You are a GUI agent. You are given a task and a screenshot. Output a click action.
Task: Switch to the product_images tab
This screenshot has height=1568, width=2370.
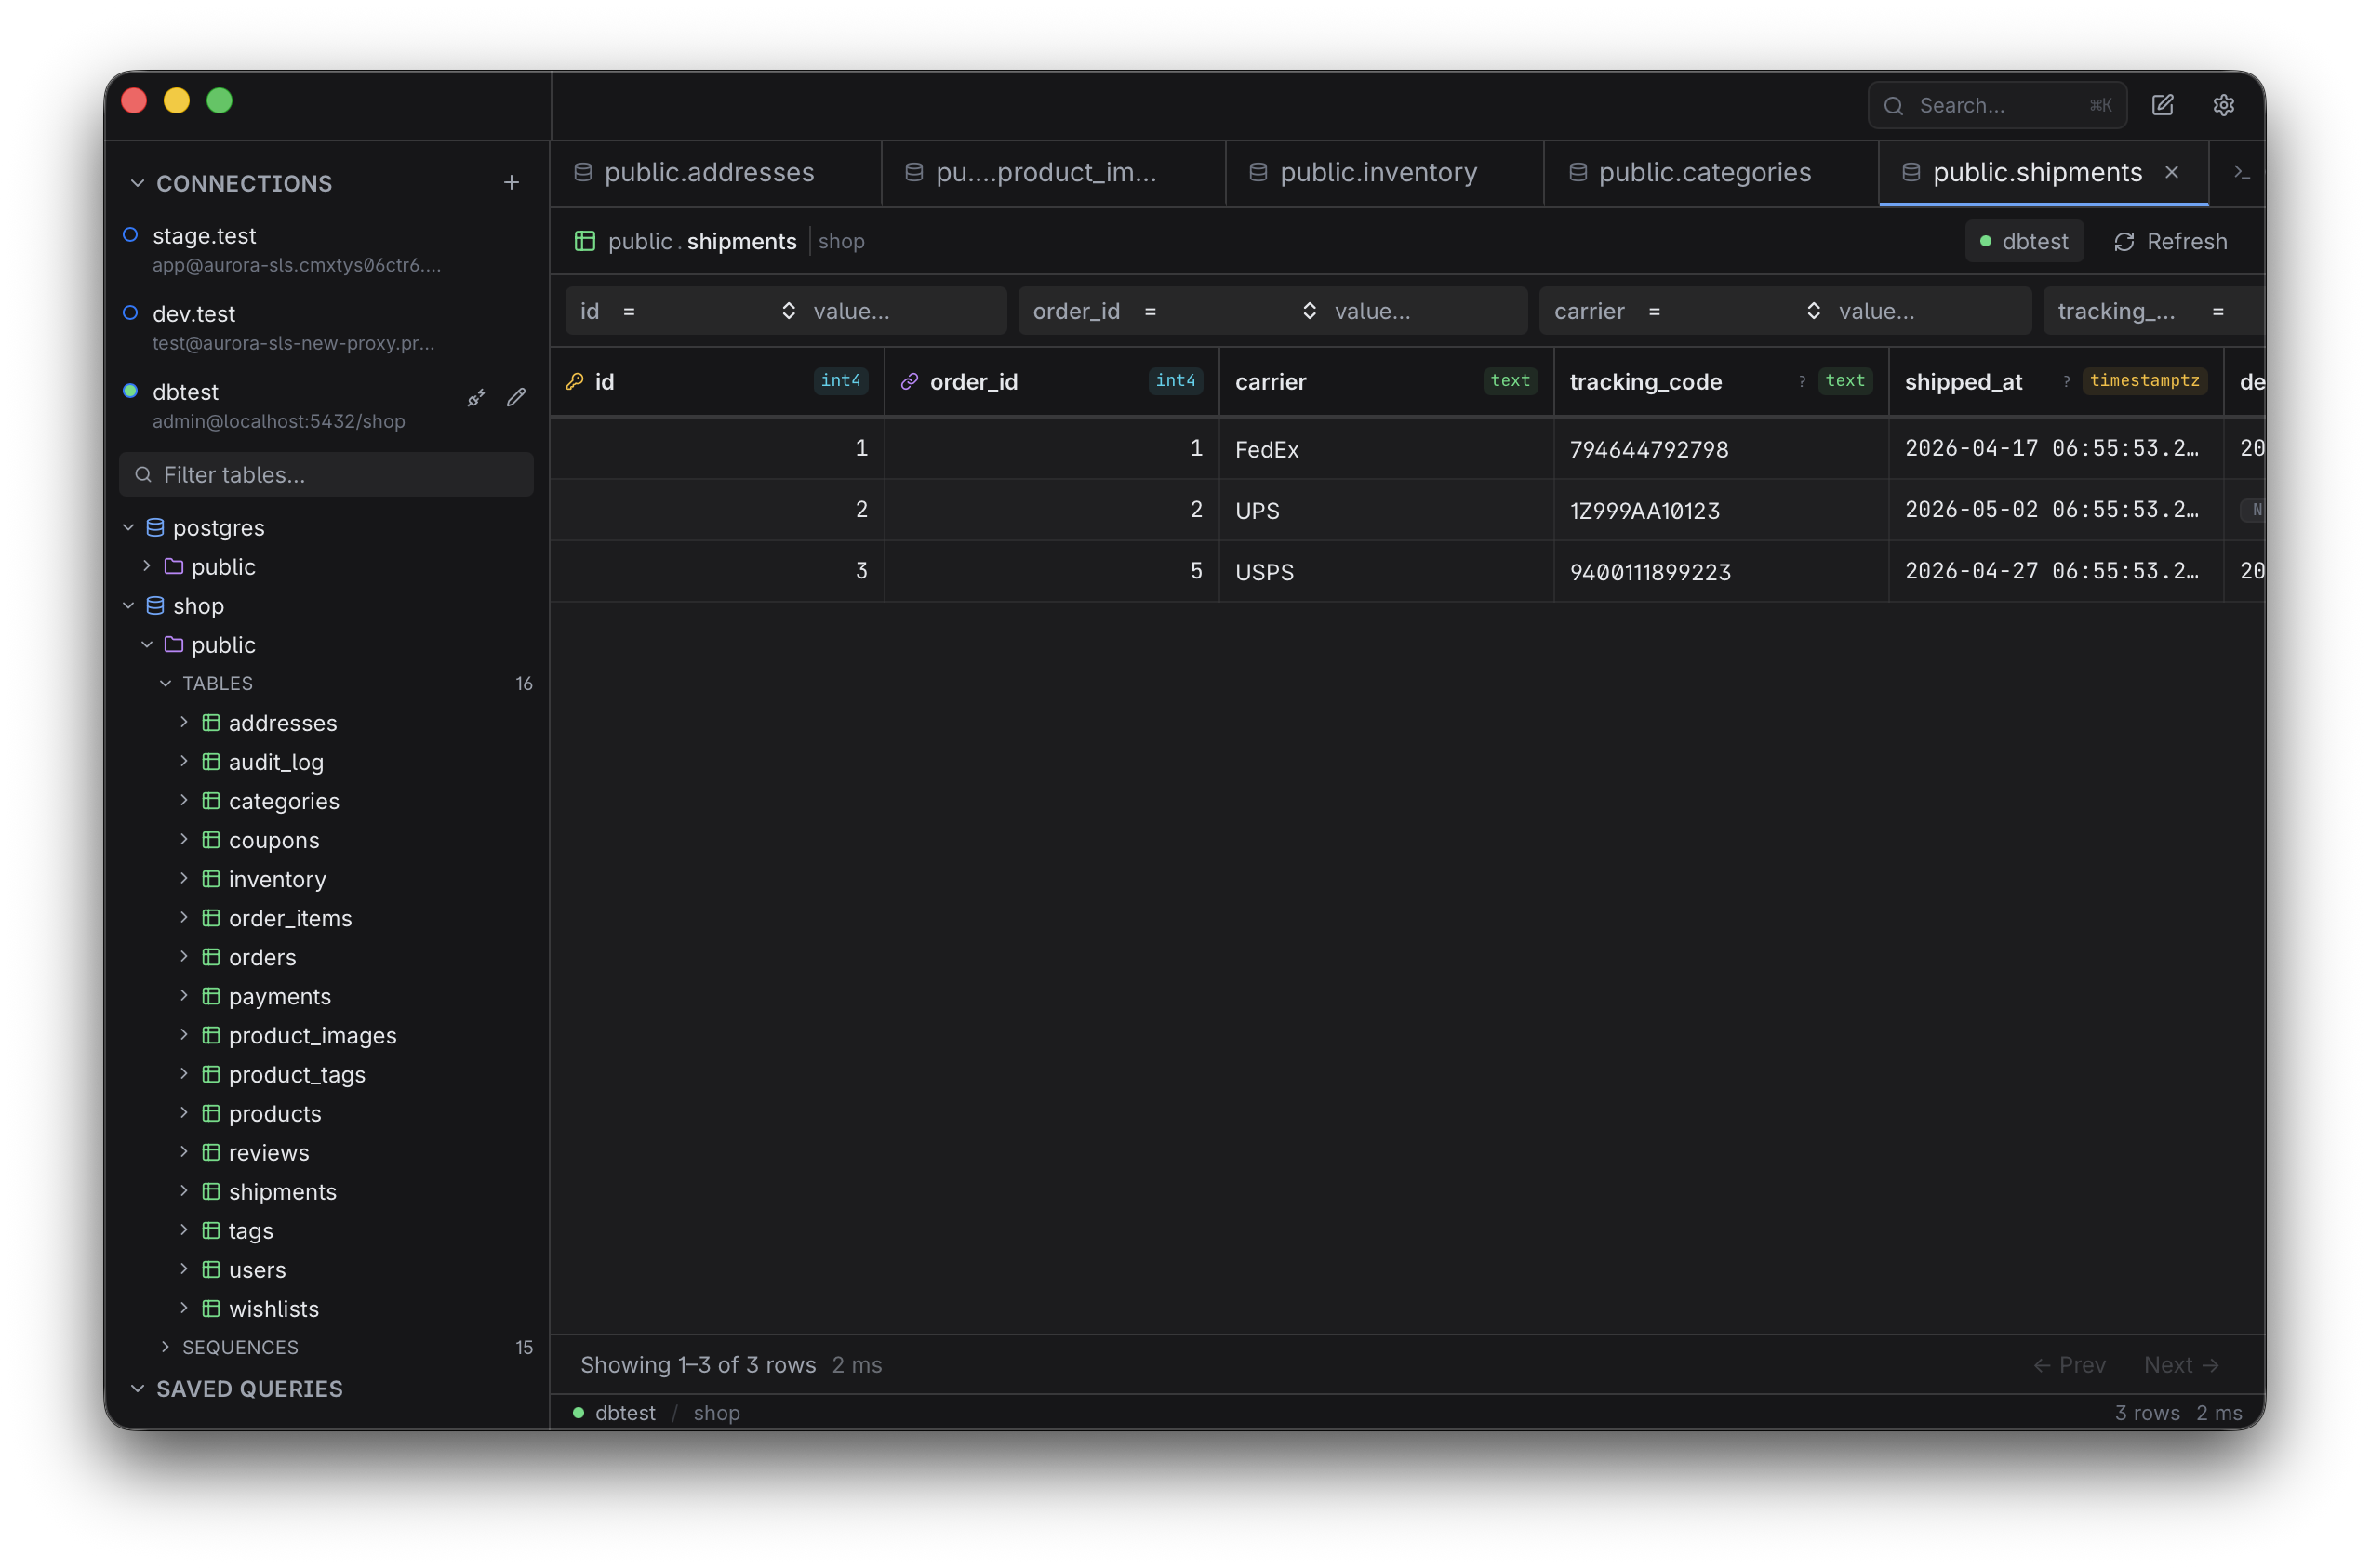click(1054, 173)
